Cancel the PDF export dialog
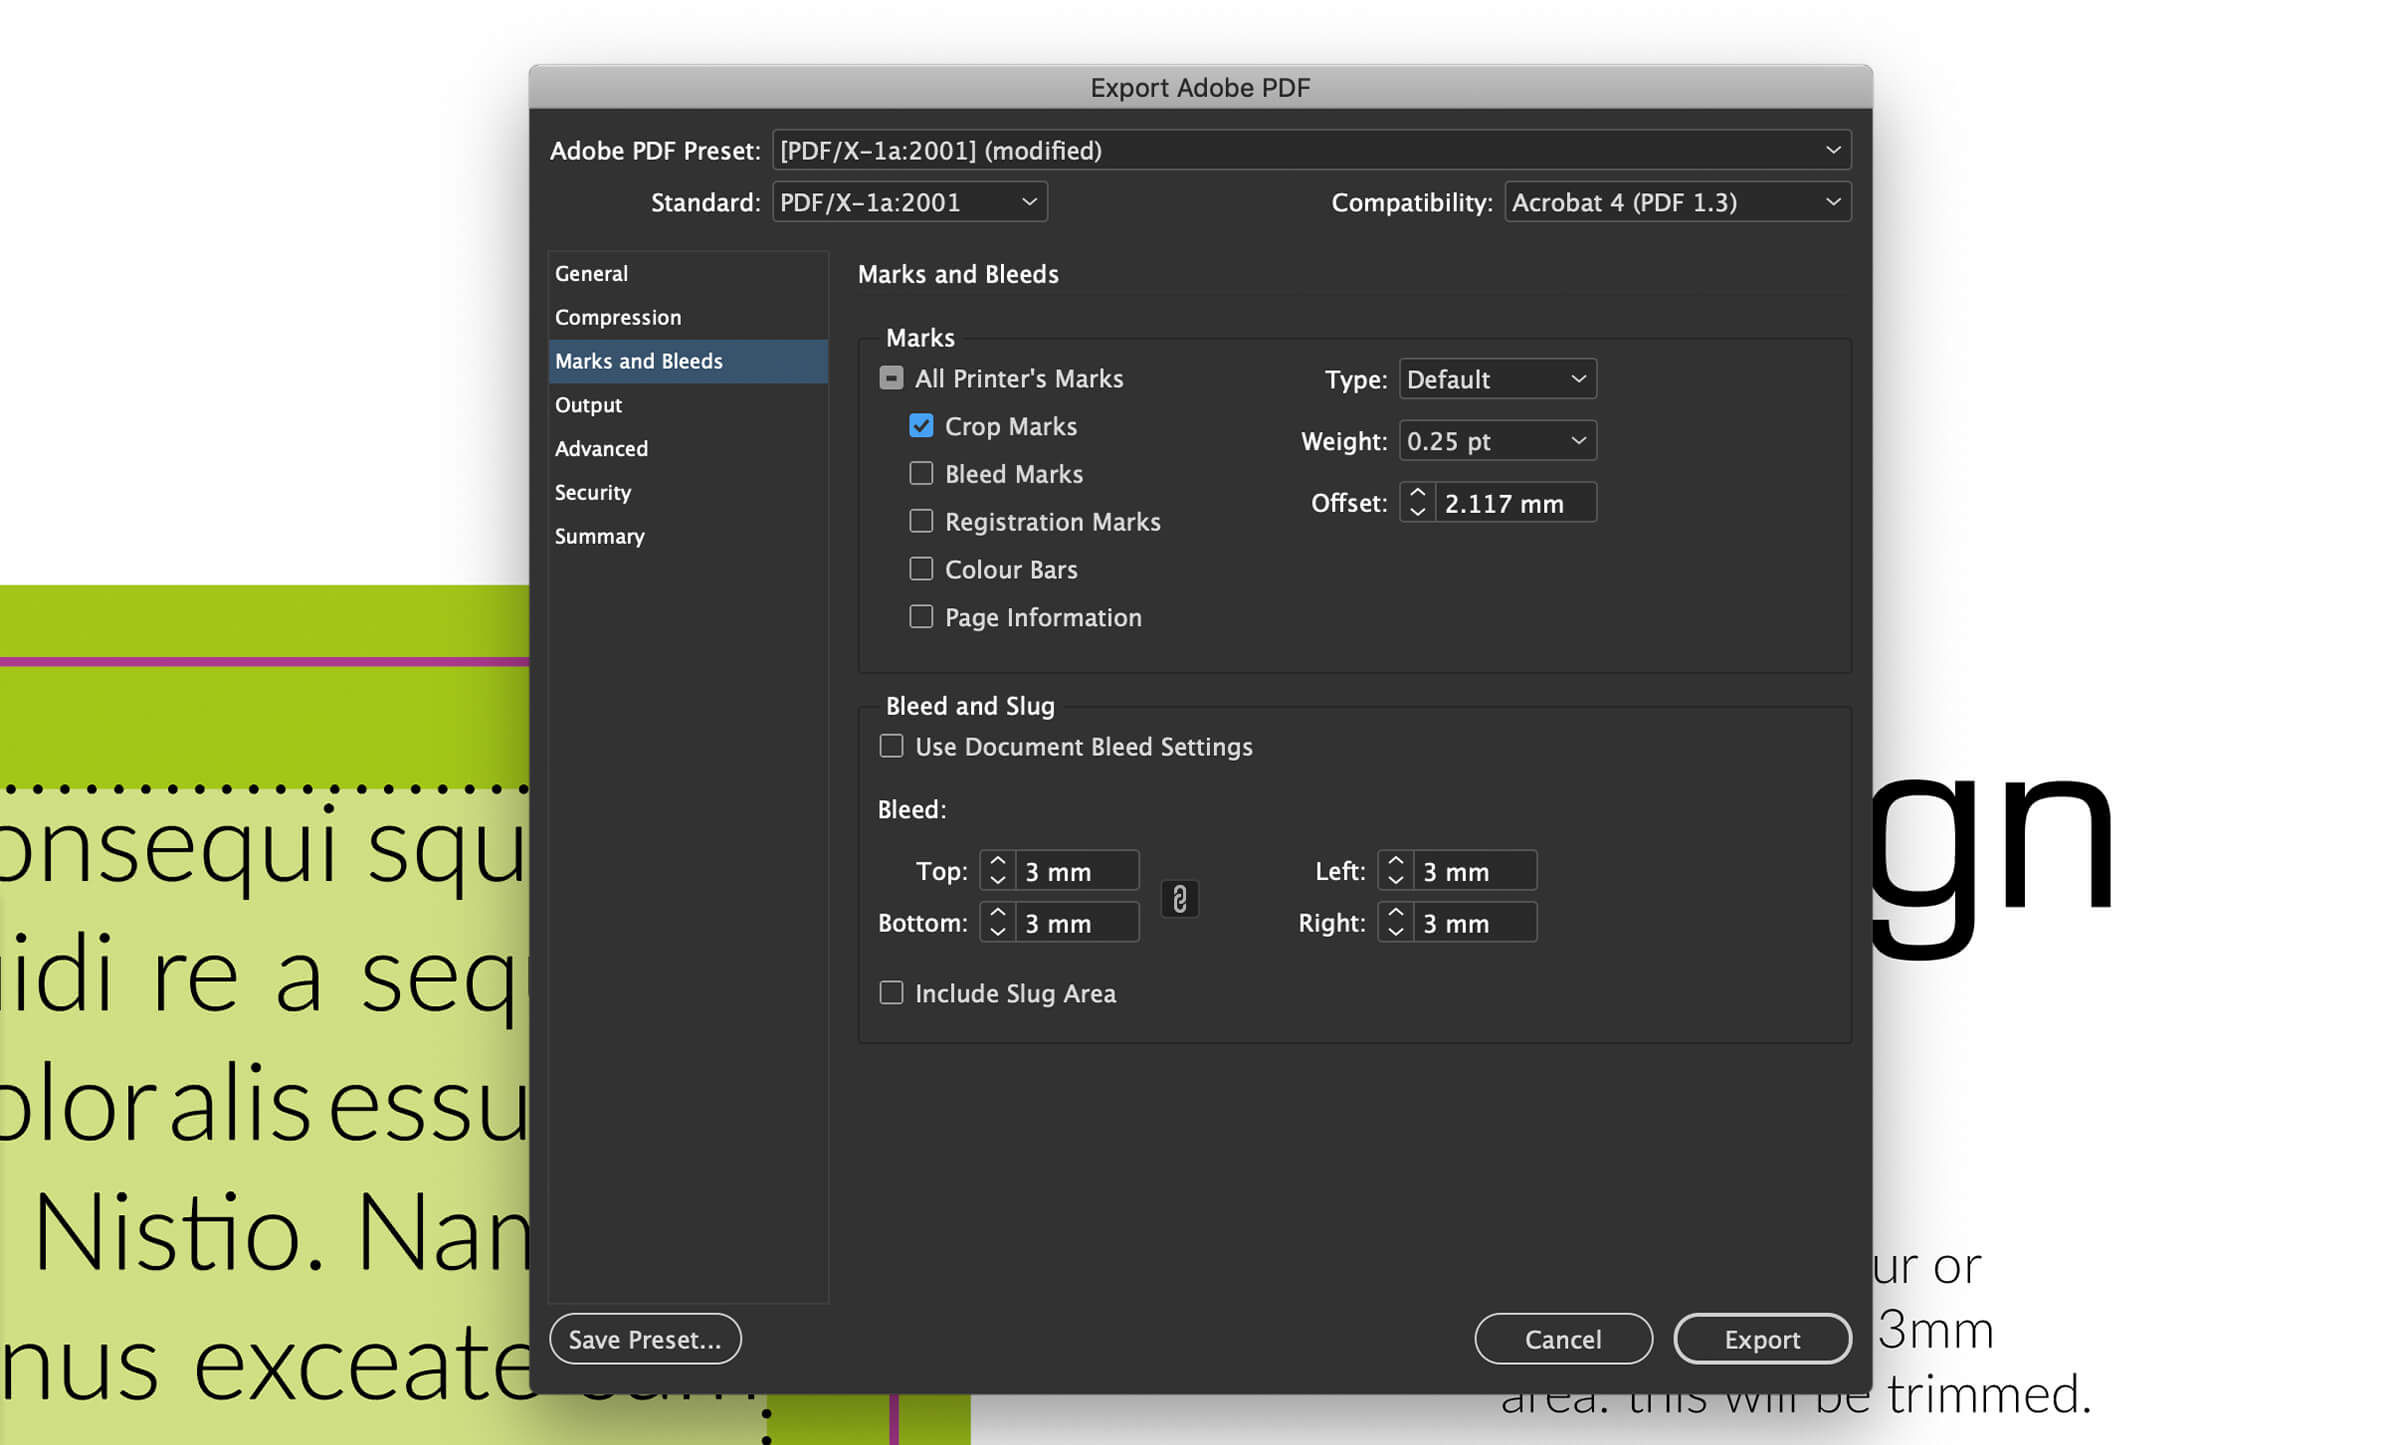Screen dimensions: 2400x1445 click(1563, 1339)
